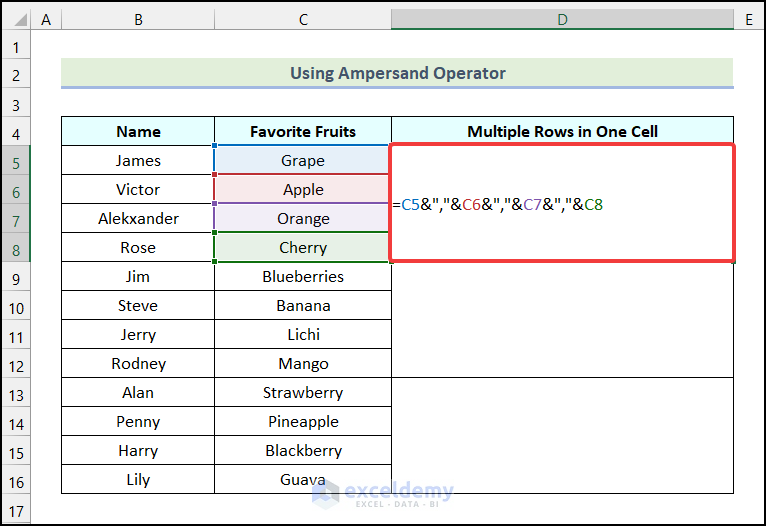The height and width of the screenshot is (526, 766).
Task: Click the cell containing 'Jim'
Action: pos(138,276)
